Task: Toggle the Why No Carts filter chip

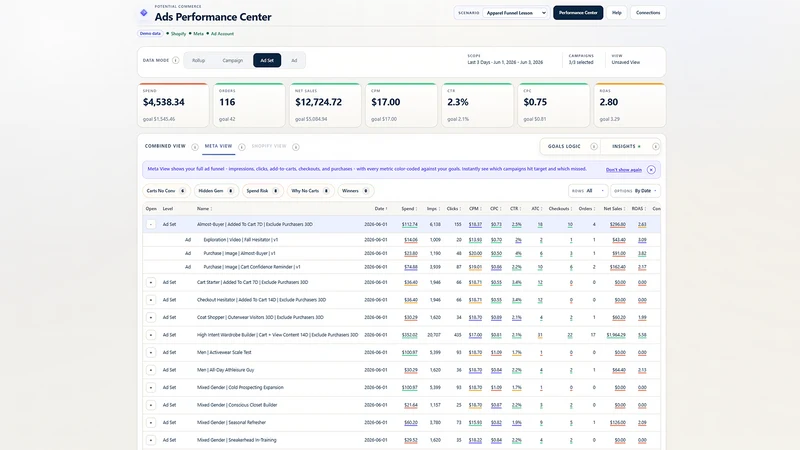Action: click(x=310, y=191)
